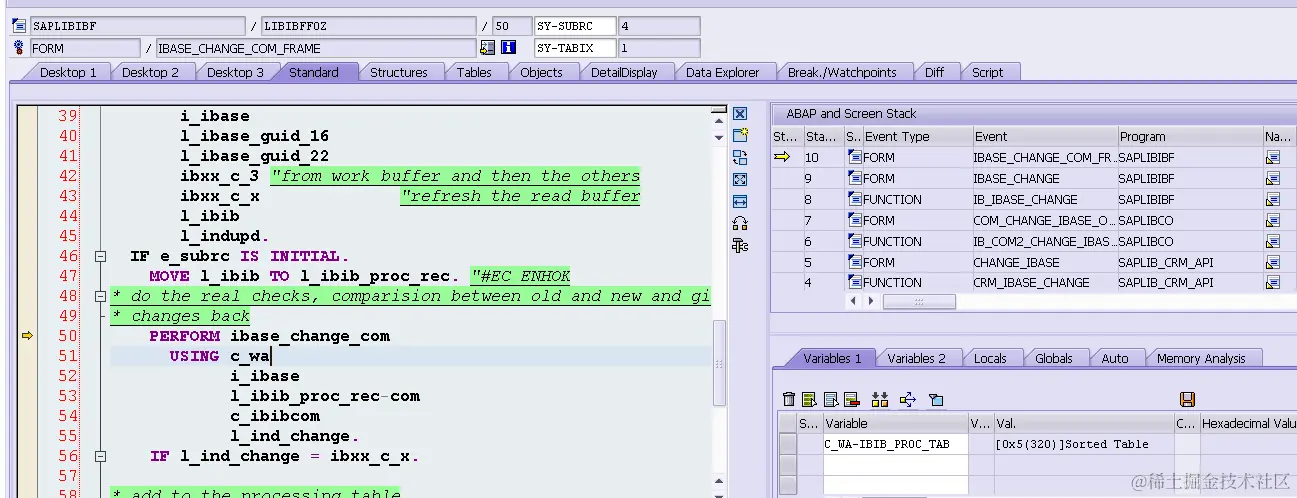Click the new tool icon below close

pos(740,135)
